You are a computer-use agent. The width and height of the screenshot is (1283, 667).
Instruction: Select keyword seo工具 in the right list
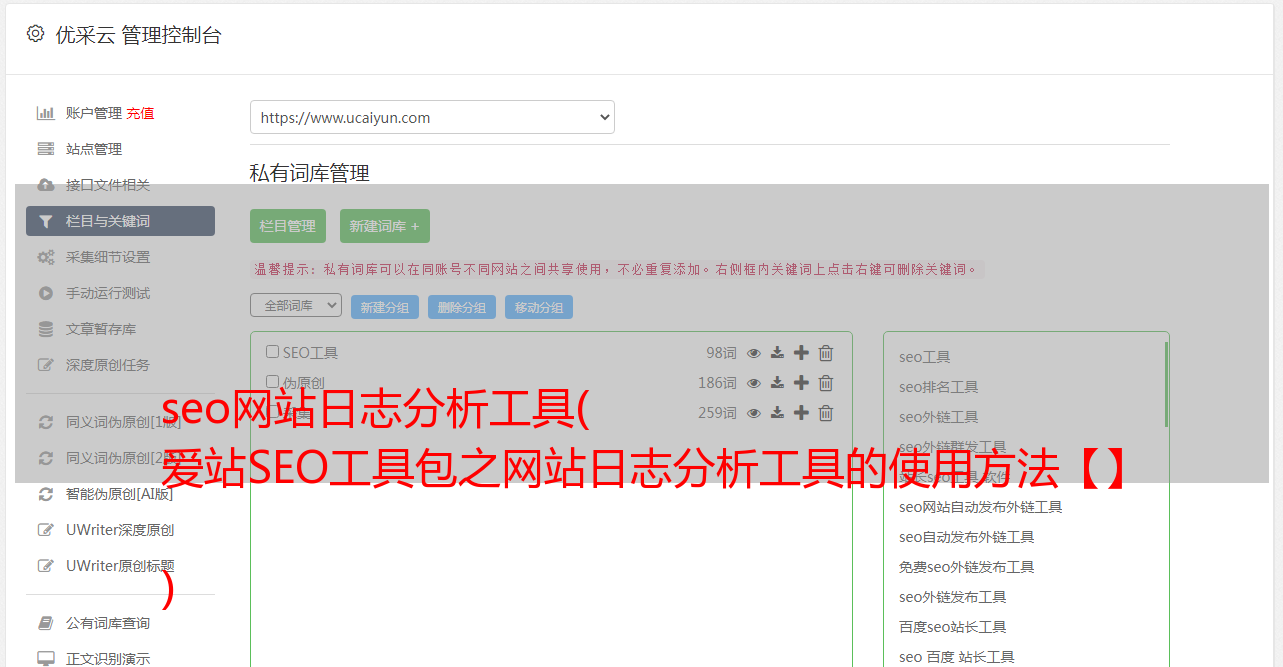point(924,357)
